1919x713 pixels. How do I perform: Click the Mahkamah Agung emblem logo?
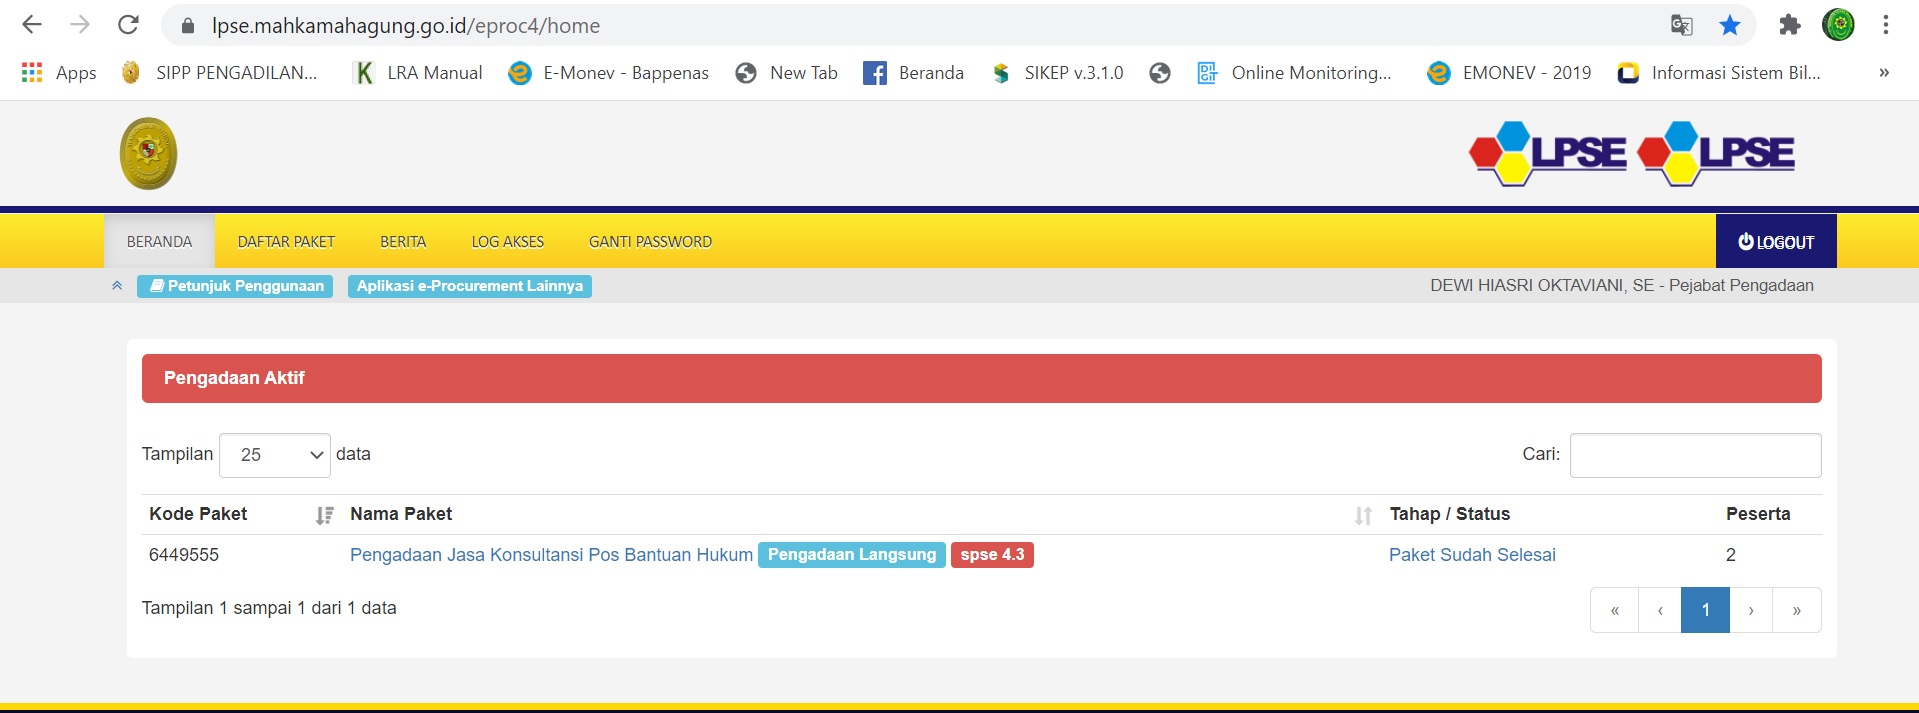point(148,154)
